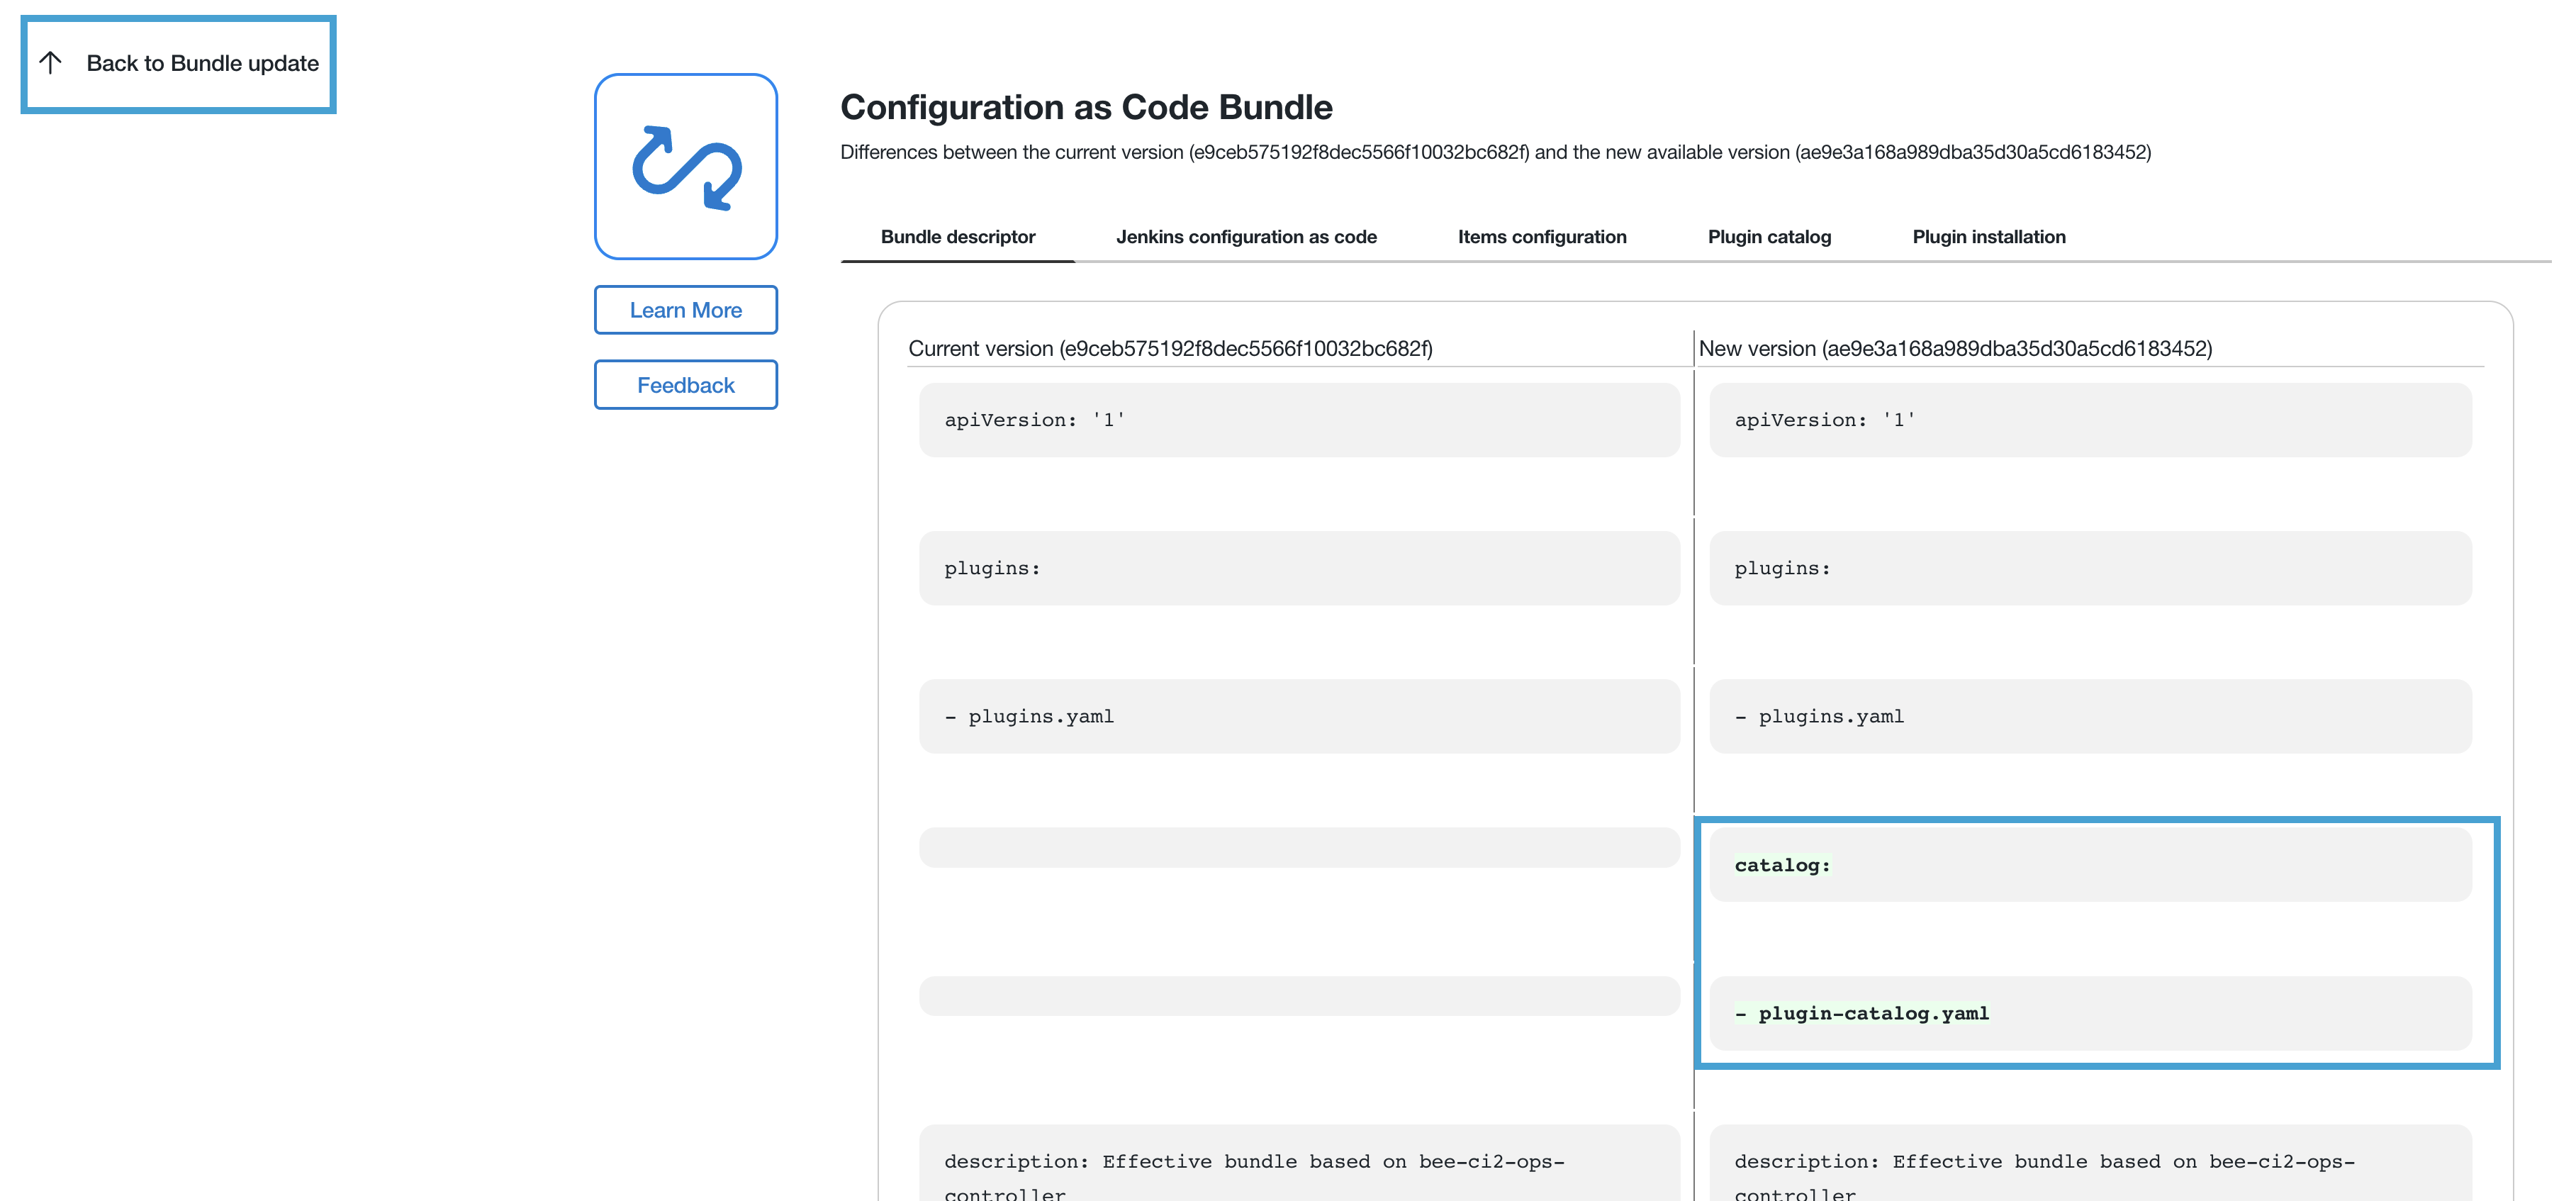Switch to Jenkins configuration as code tab
This screenshot has width=2576, height=1201.
[x=1245, y=237]
